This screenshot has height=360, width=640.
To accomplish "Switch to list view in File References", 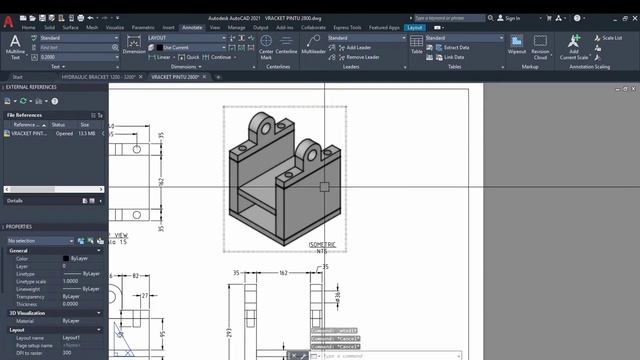I will point(93,116).
